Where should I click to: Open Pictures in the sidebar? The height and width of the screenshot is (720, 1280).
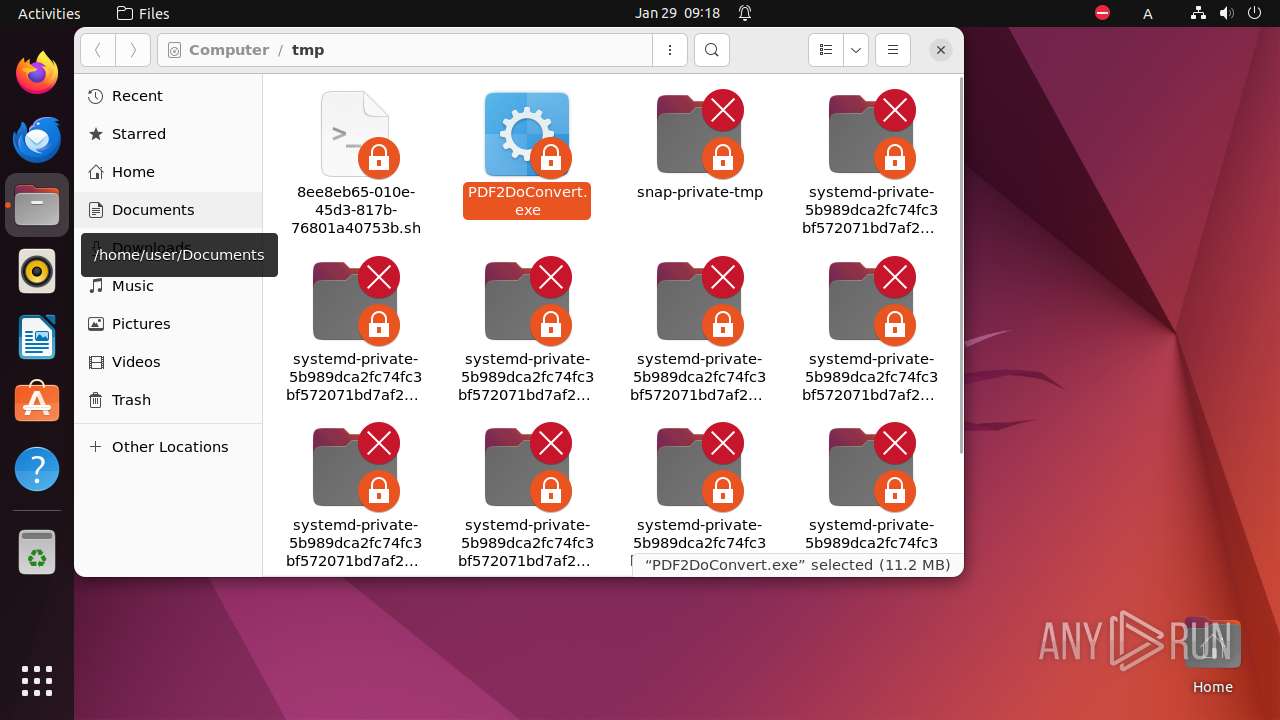168,324
